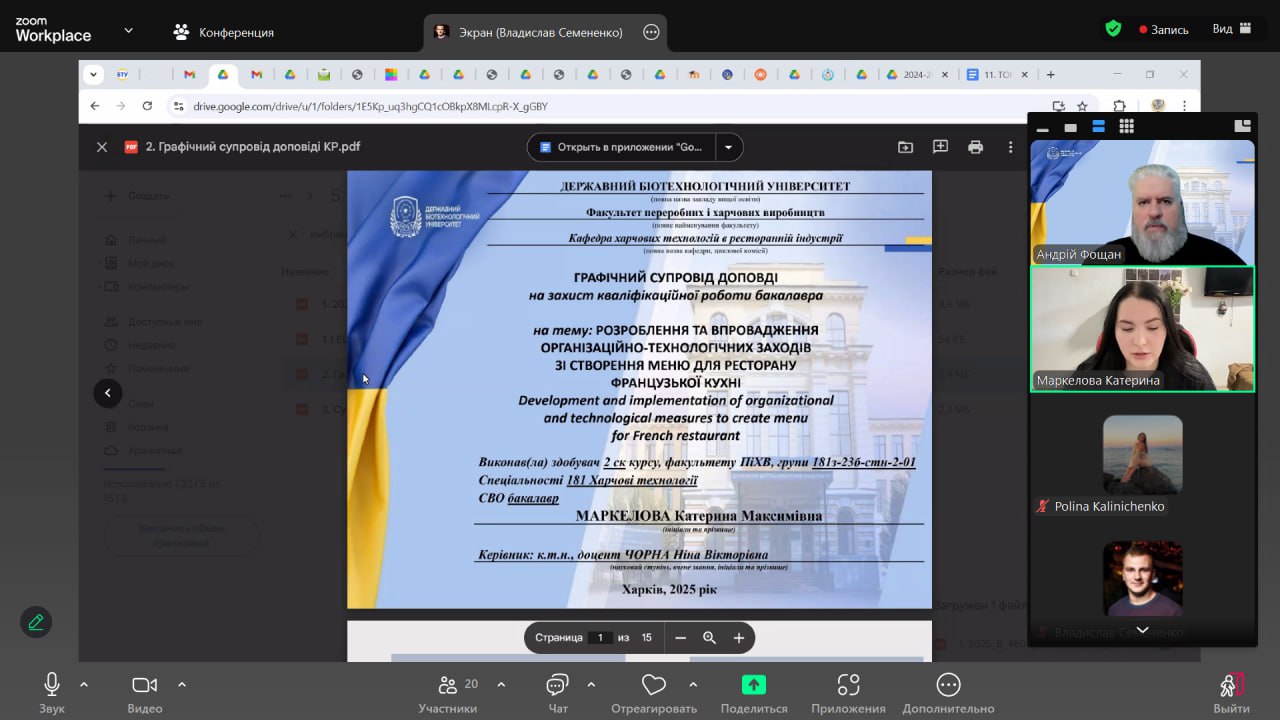
Task: Open the Вид view layout menu
Action: point(1232,29)
